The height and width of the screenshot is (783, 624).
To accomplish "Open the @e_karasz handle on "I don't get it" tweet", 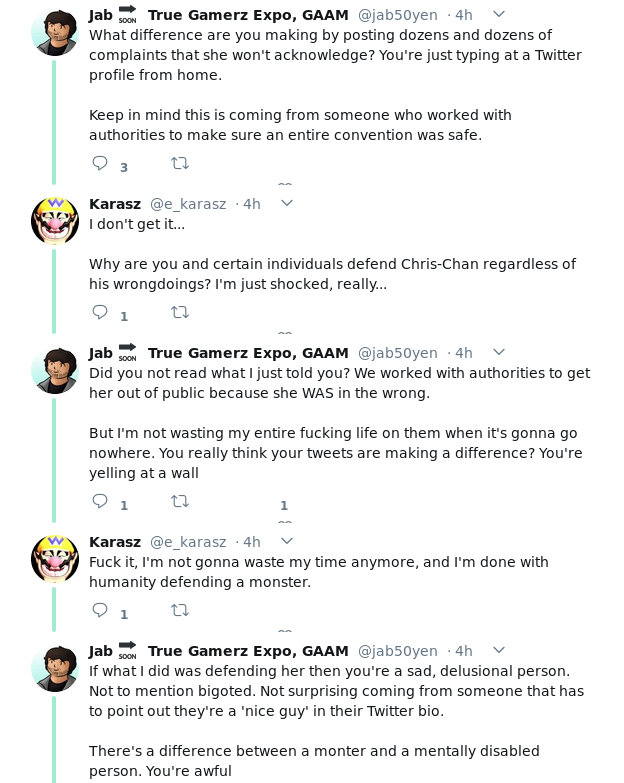I will tap(188, 204).
